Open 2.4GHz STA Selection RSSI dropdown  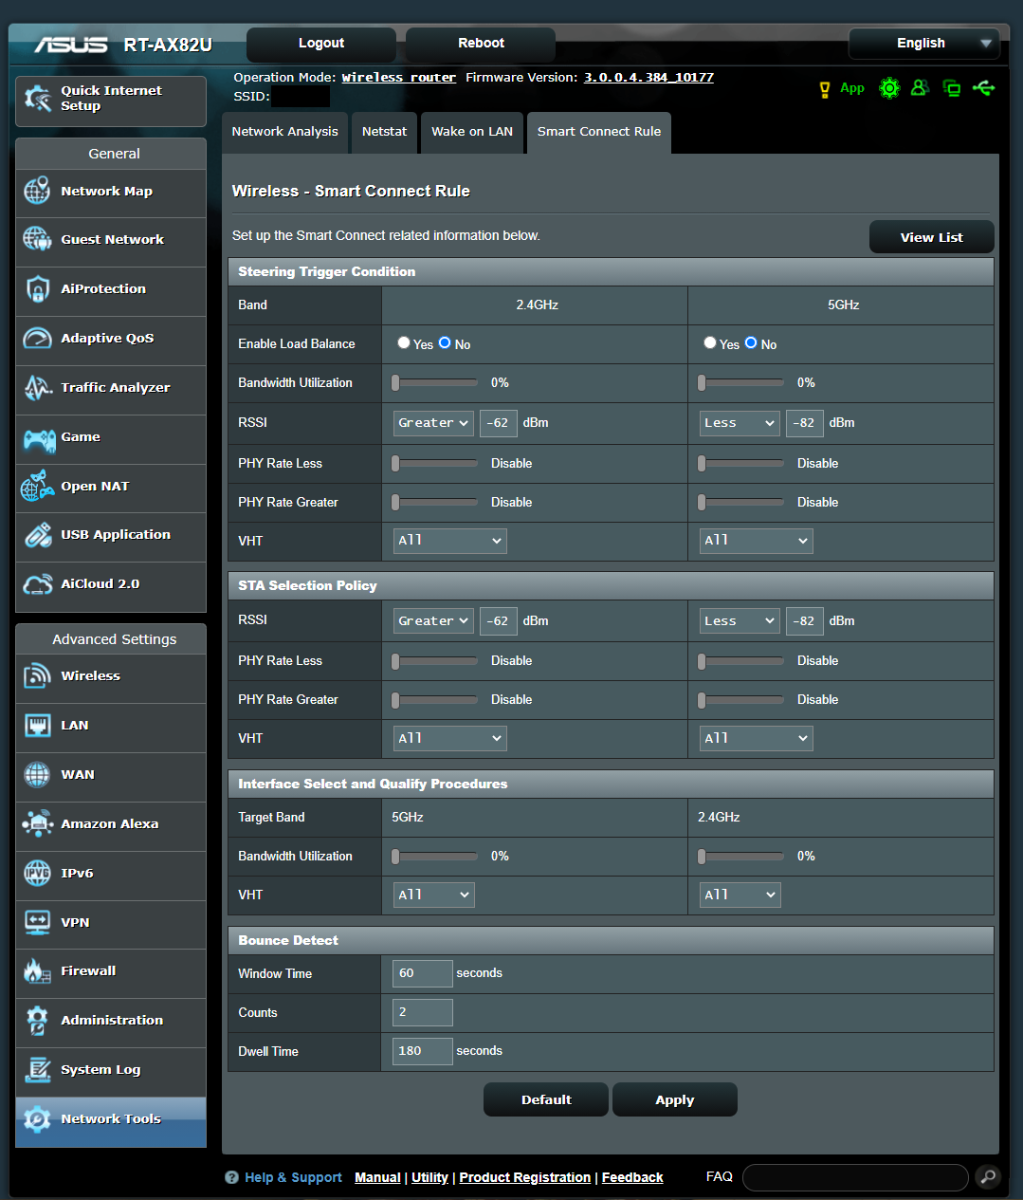[433, 621]
